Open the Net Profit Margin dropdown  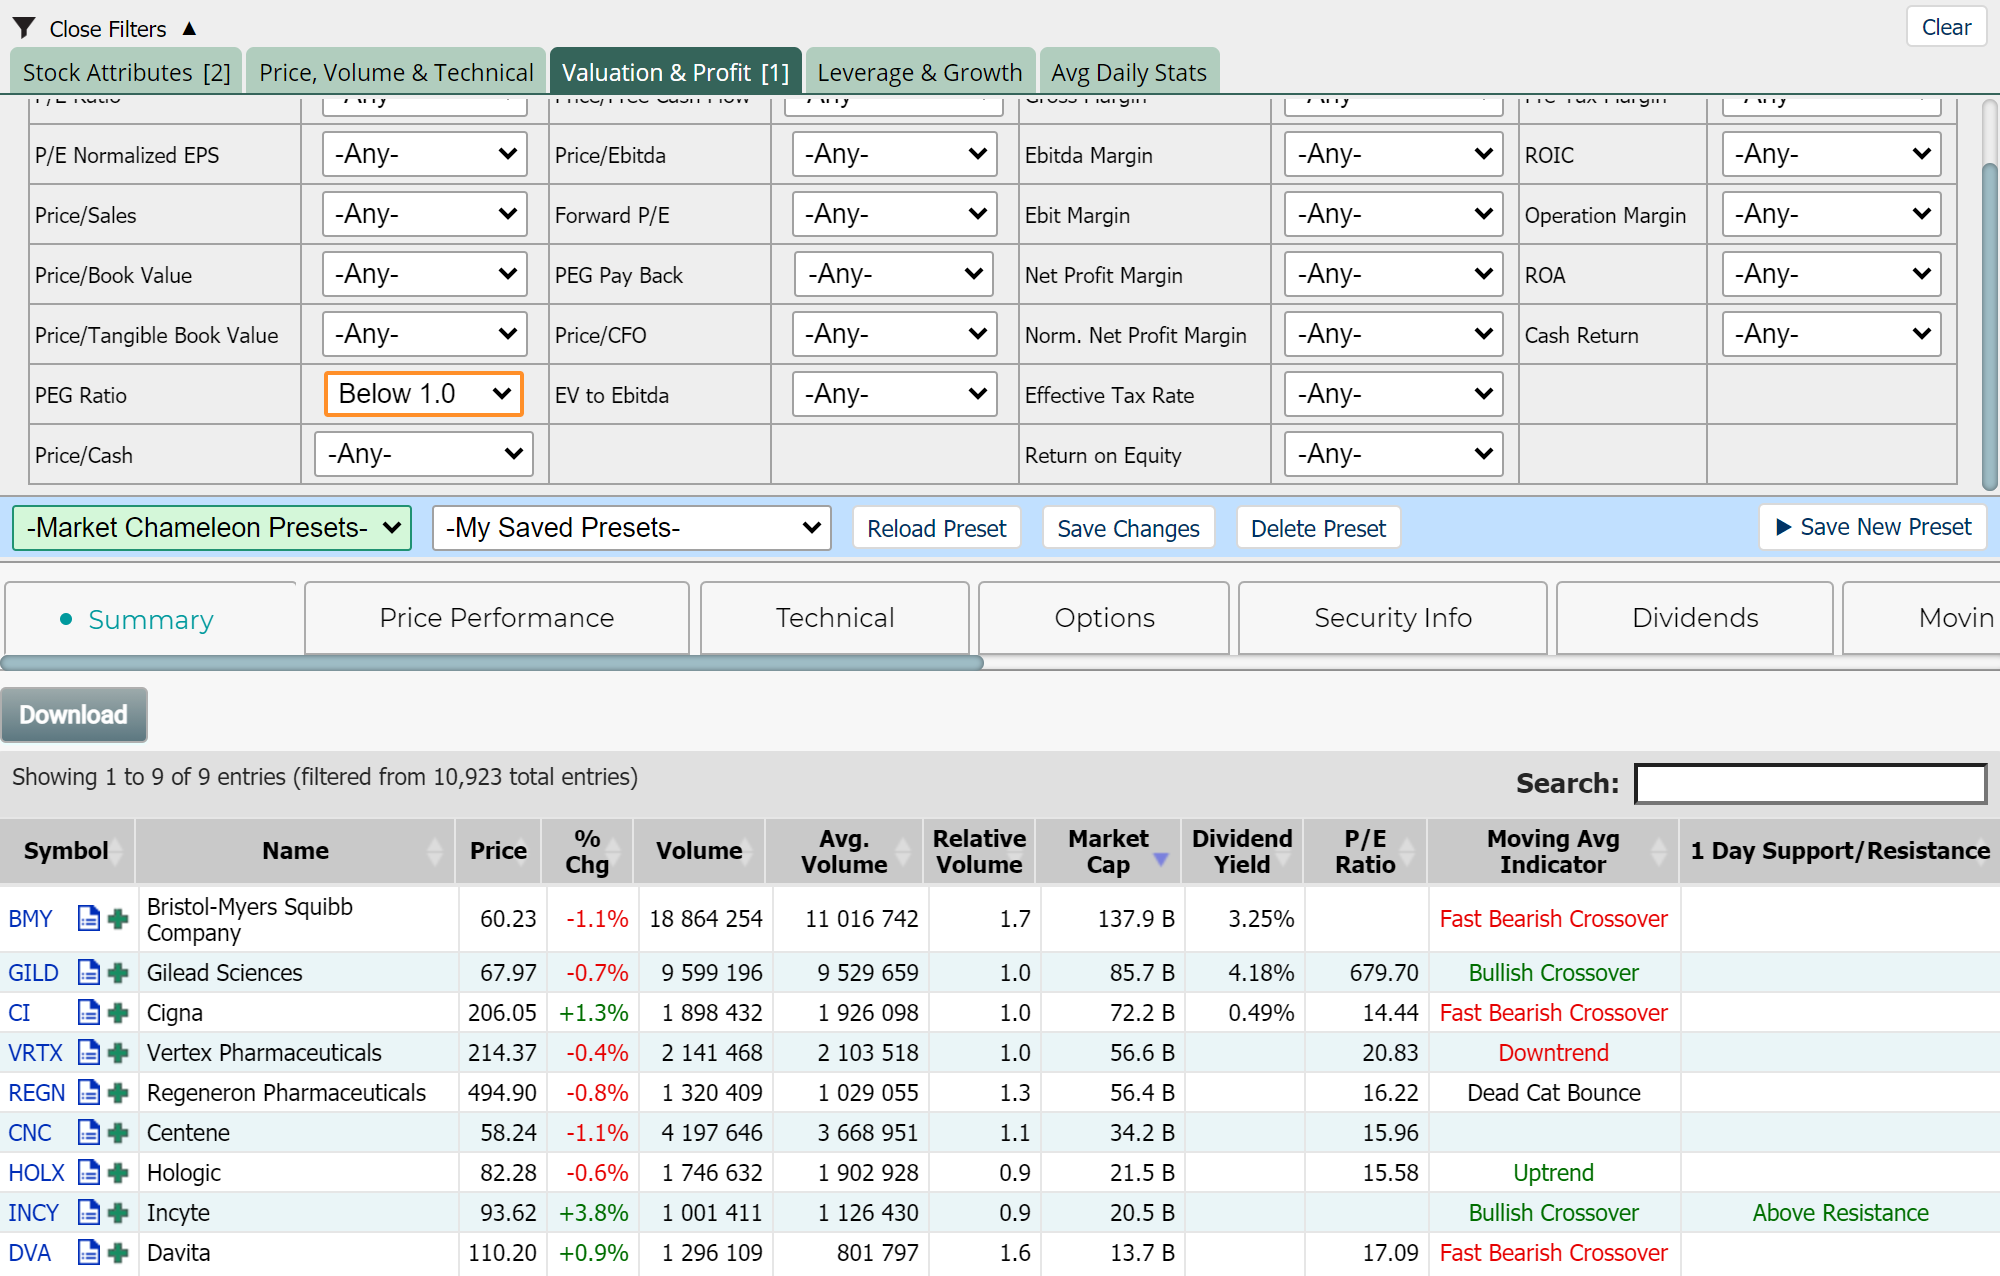pos(1393,274)
